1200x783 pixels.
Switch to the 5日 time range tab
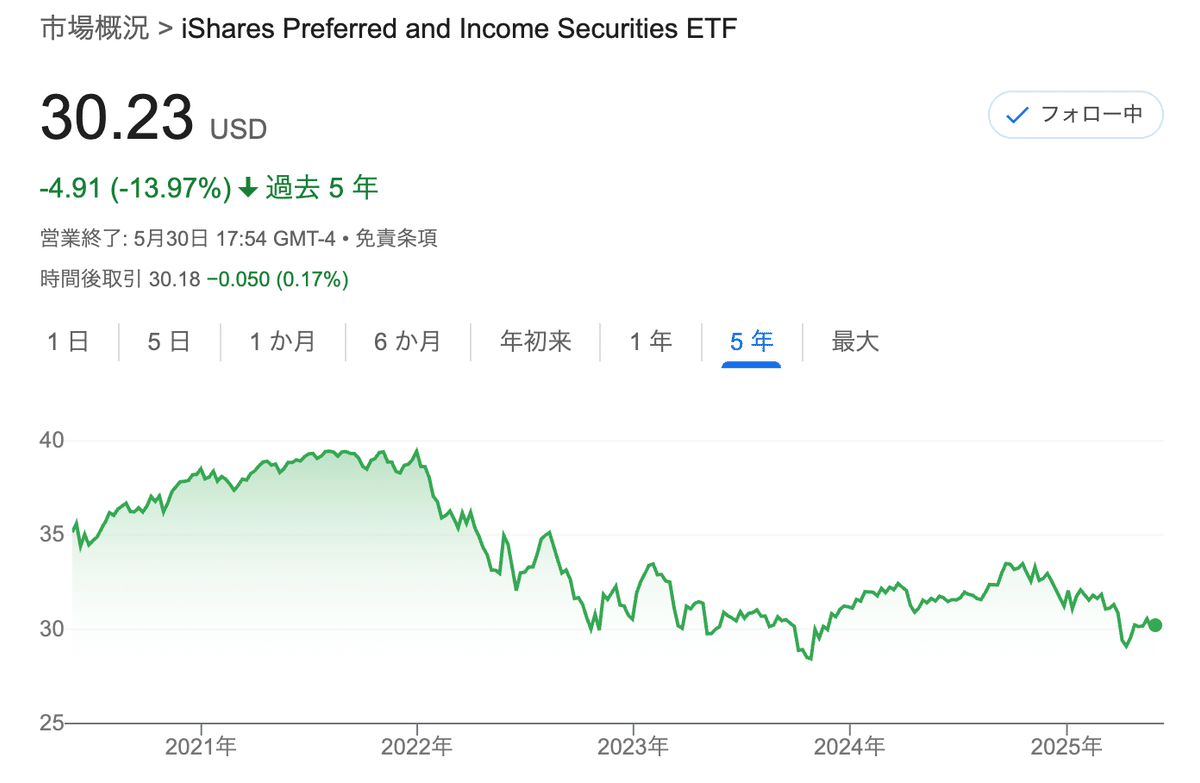(x=168, y=341)
